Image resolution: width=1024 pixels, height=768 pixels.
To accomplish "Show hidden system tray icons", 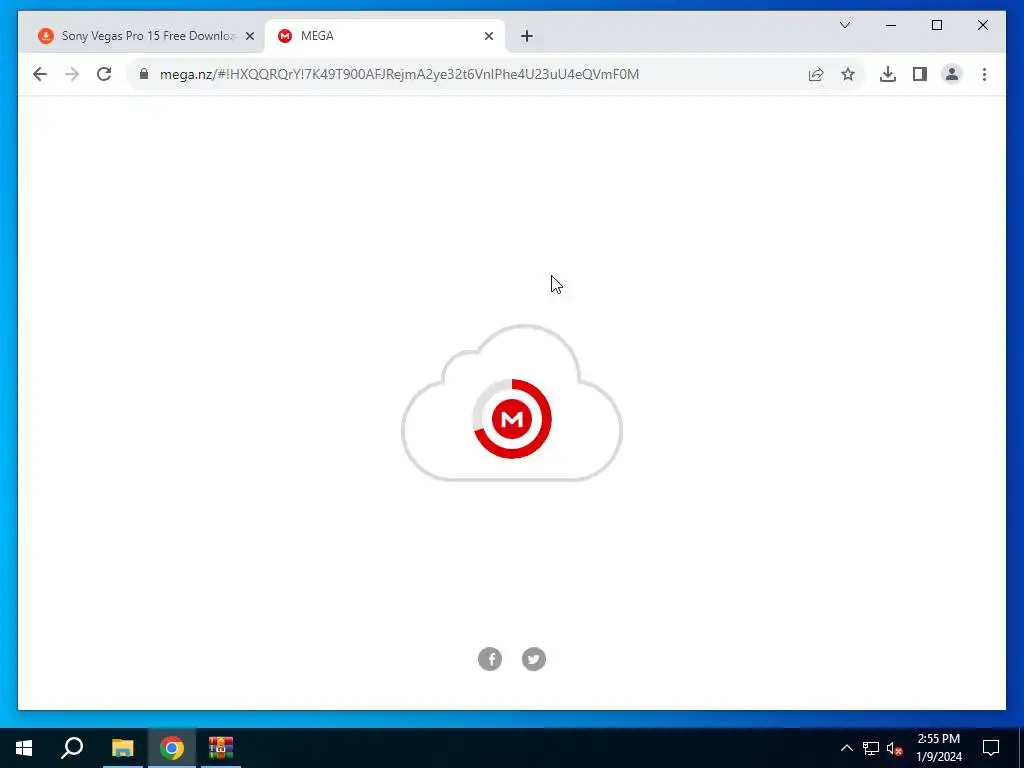I will (846, 748).
